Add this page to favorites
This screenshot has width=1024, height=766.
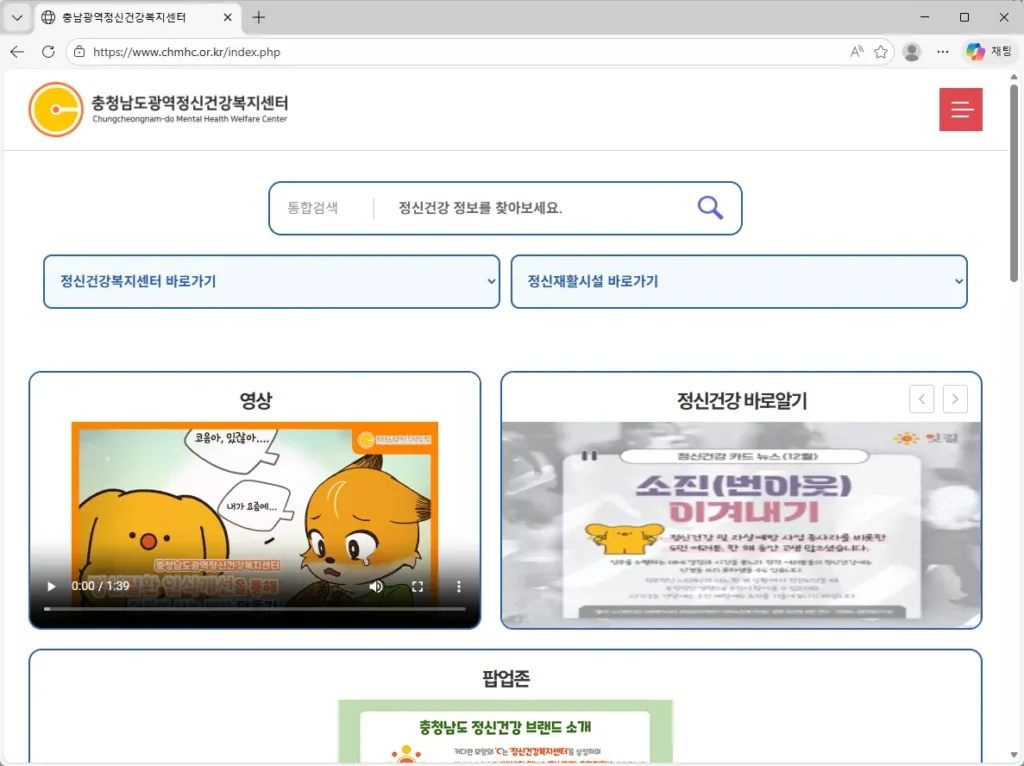coord(881,52)
